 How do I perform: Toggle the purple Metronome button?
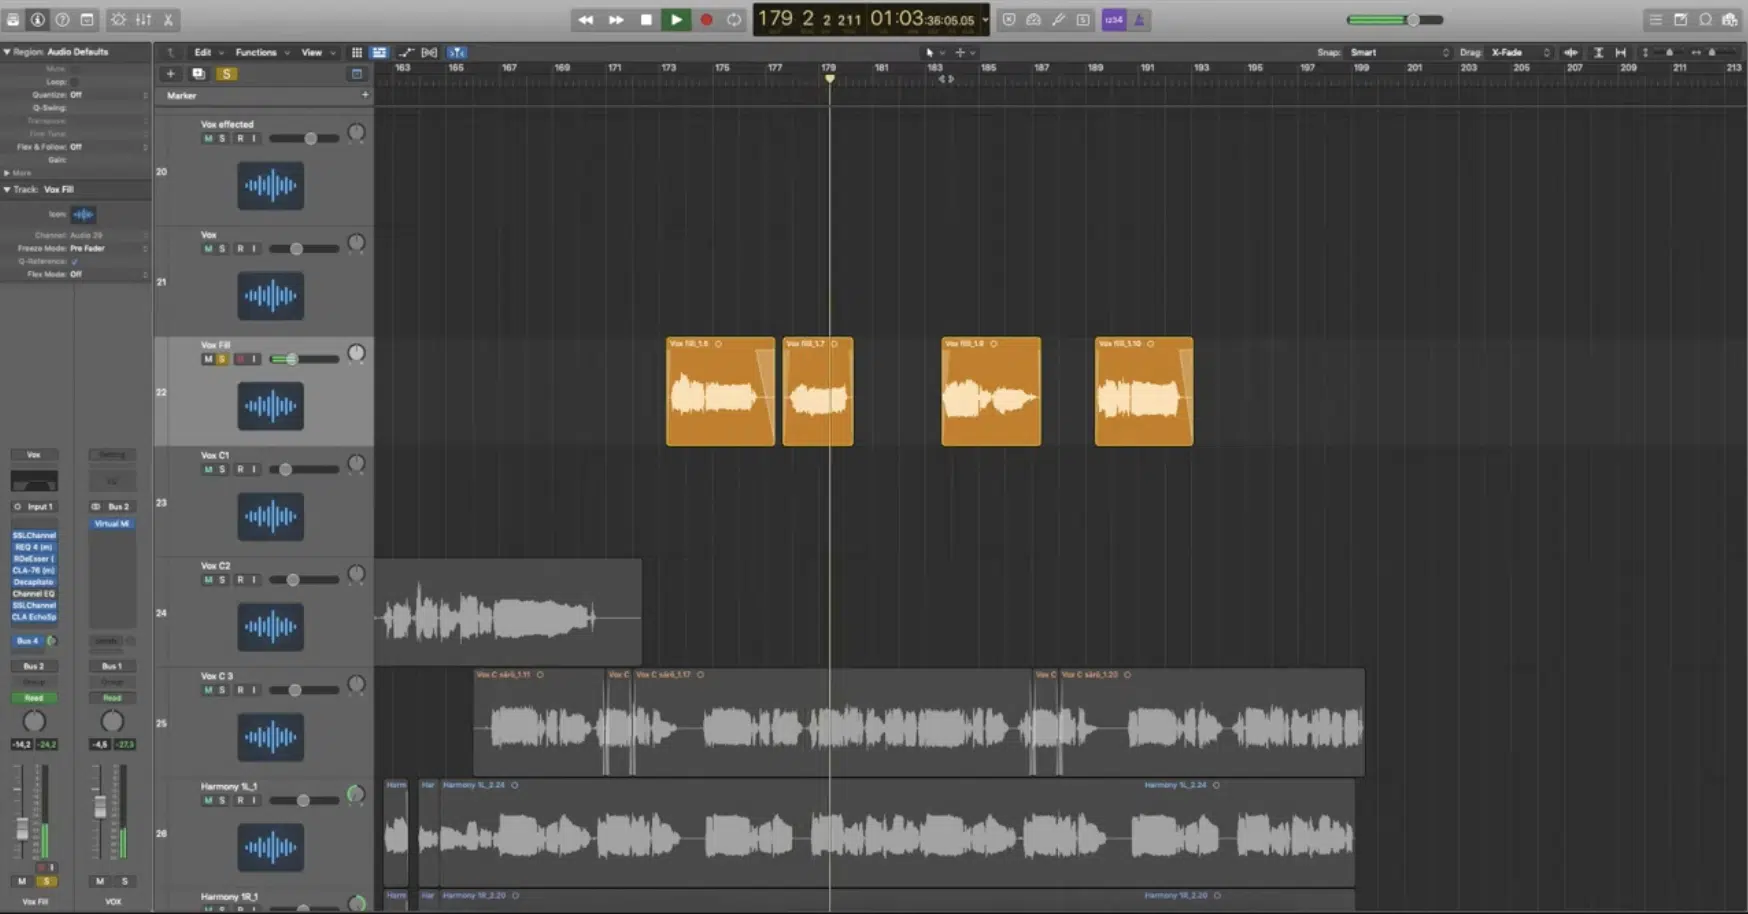pos(1138,19)
